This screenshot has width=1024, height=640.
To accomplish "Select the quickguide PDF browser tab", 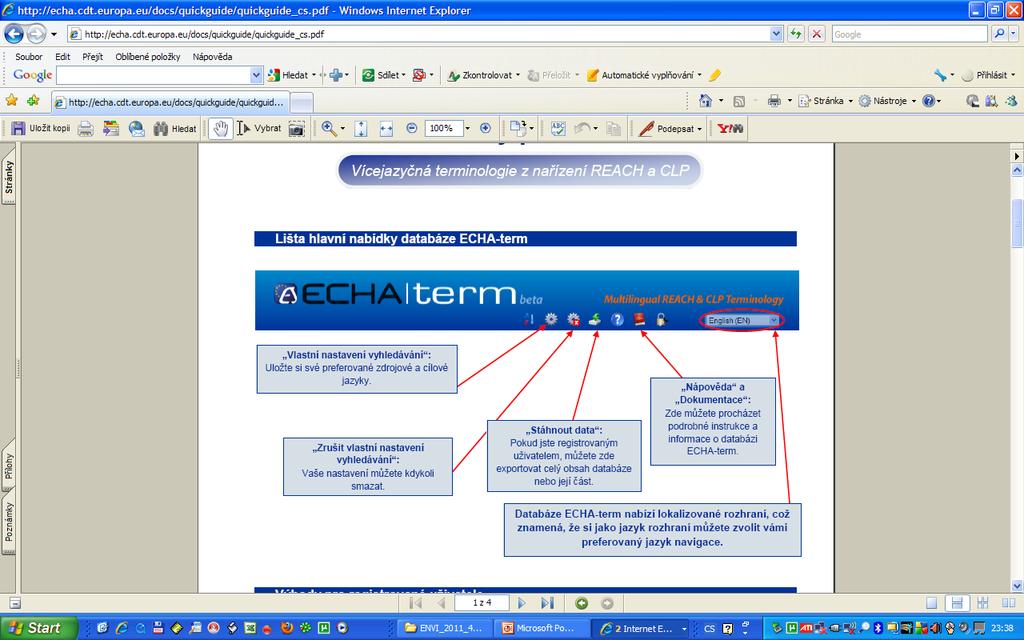I will (x=170, y=102).
